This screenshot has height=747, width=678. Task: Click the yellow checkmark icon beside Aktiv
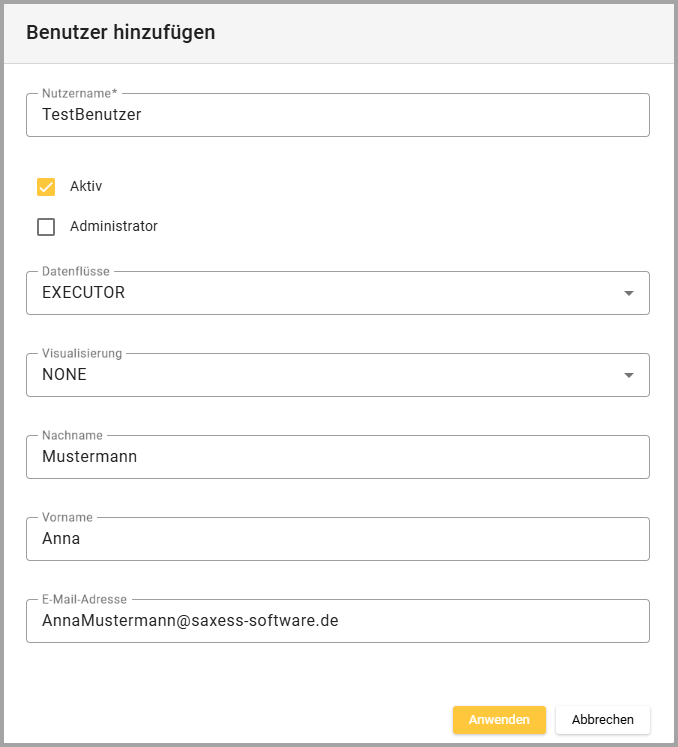click(46, 187)
